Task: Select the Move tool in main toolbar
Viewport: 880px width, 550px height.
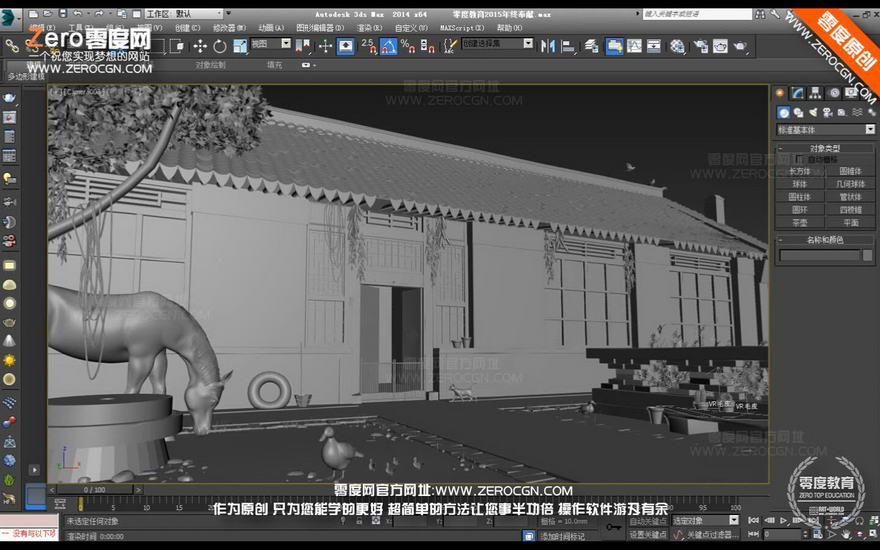Action: coord(200,46)
